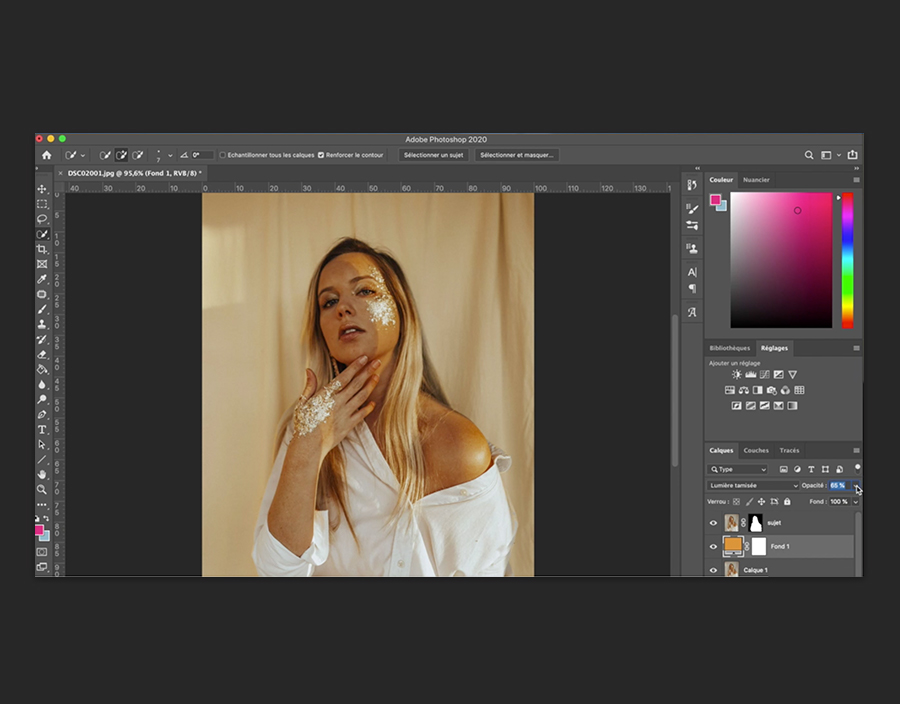Open Opacité slider dropdown arrow

[x=856, y=485]
